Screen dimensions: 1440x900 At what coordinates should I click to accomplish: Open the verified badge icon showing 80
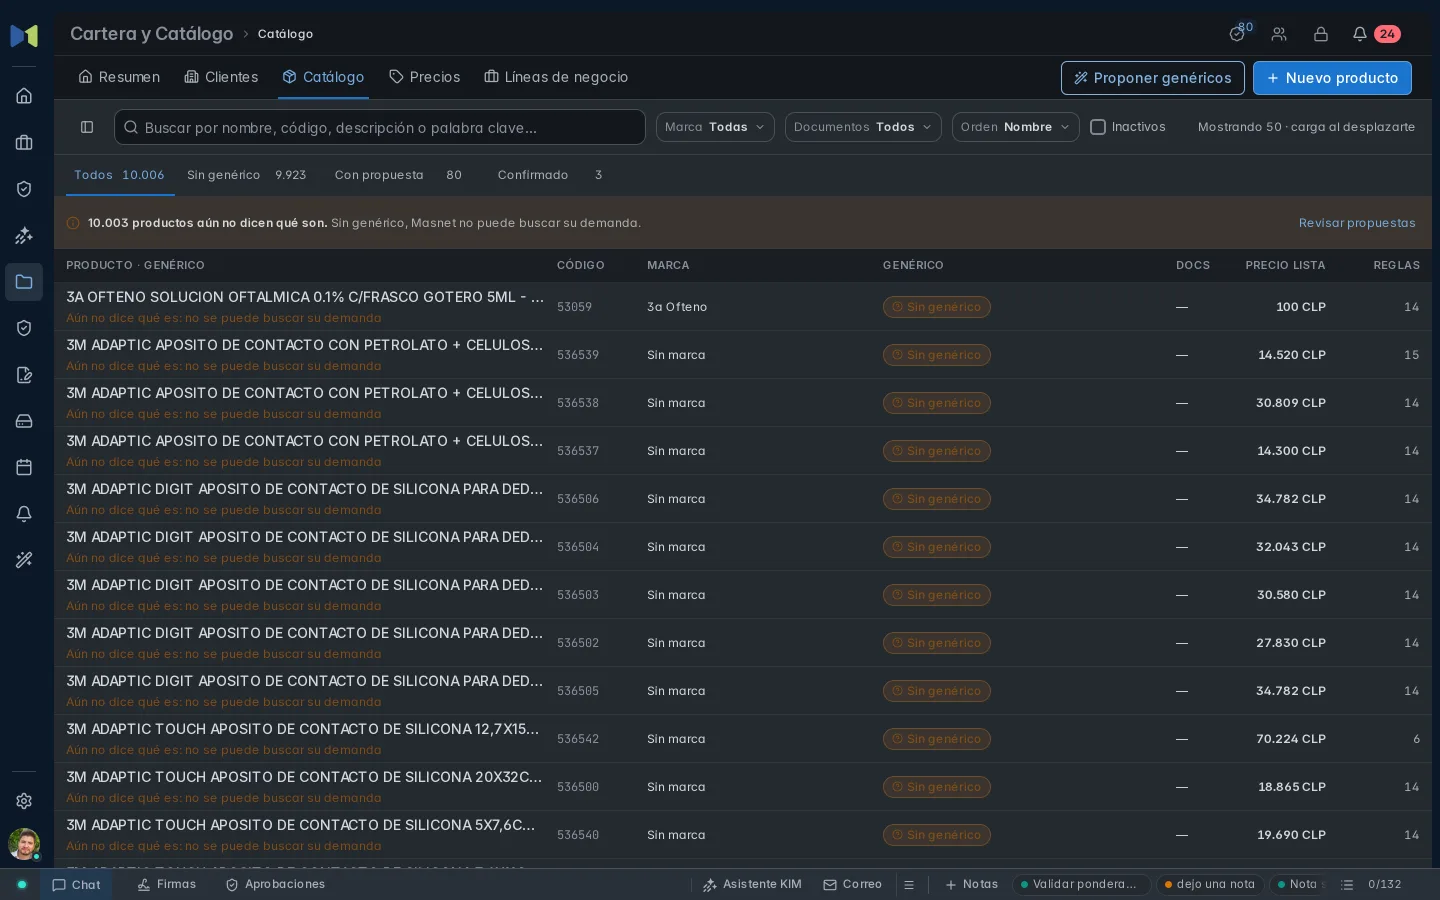tap(1238, 34)
